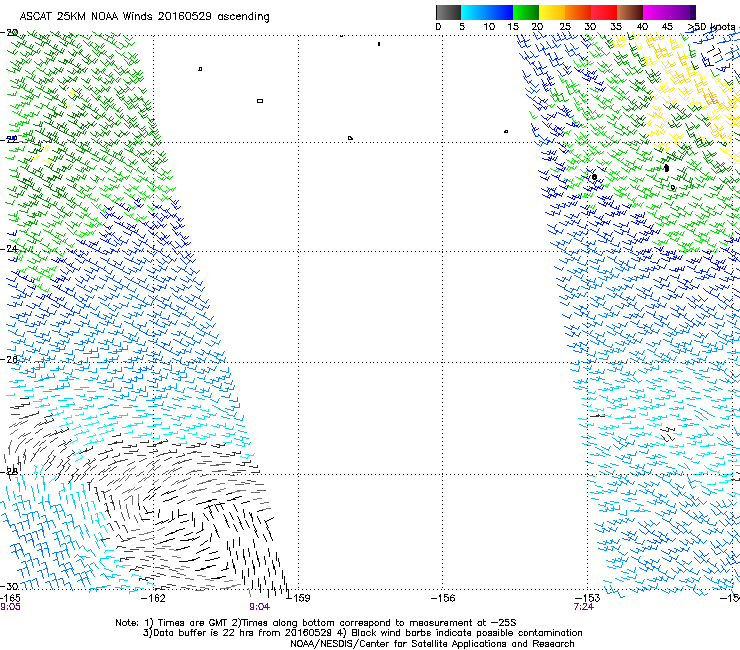
Task: Click the '35' label under the color bar
Action: click(x=616, y=27)
